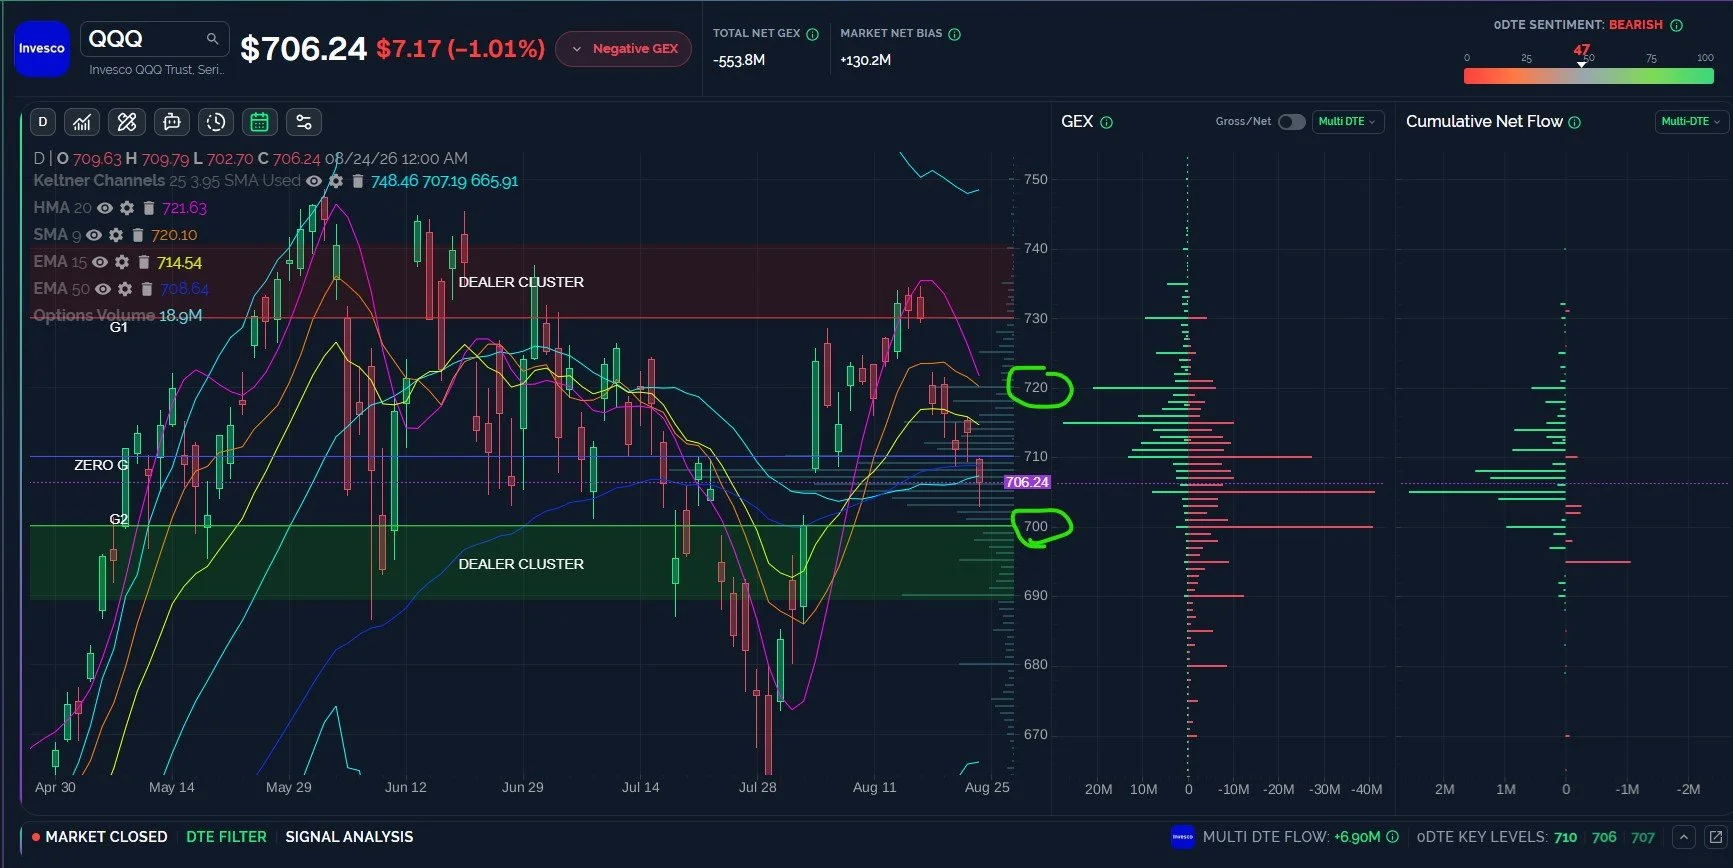Open EMA 50 settings gear

pyautogui.click(x=125, y=289)
